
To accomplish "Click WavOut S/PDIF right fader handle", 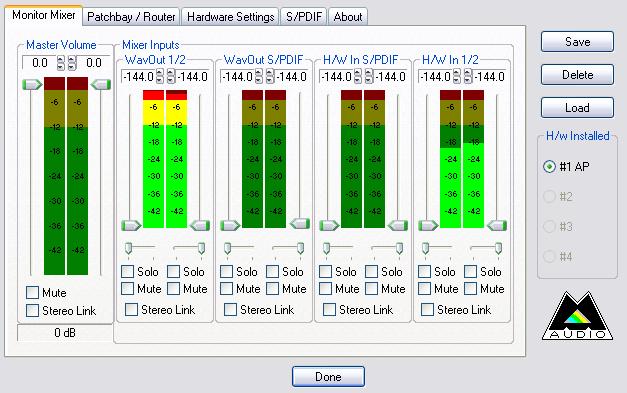I will click(x=300, y=223).
